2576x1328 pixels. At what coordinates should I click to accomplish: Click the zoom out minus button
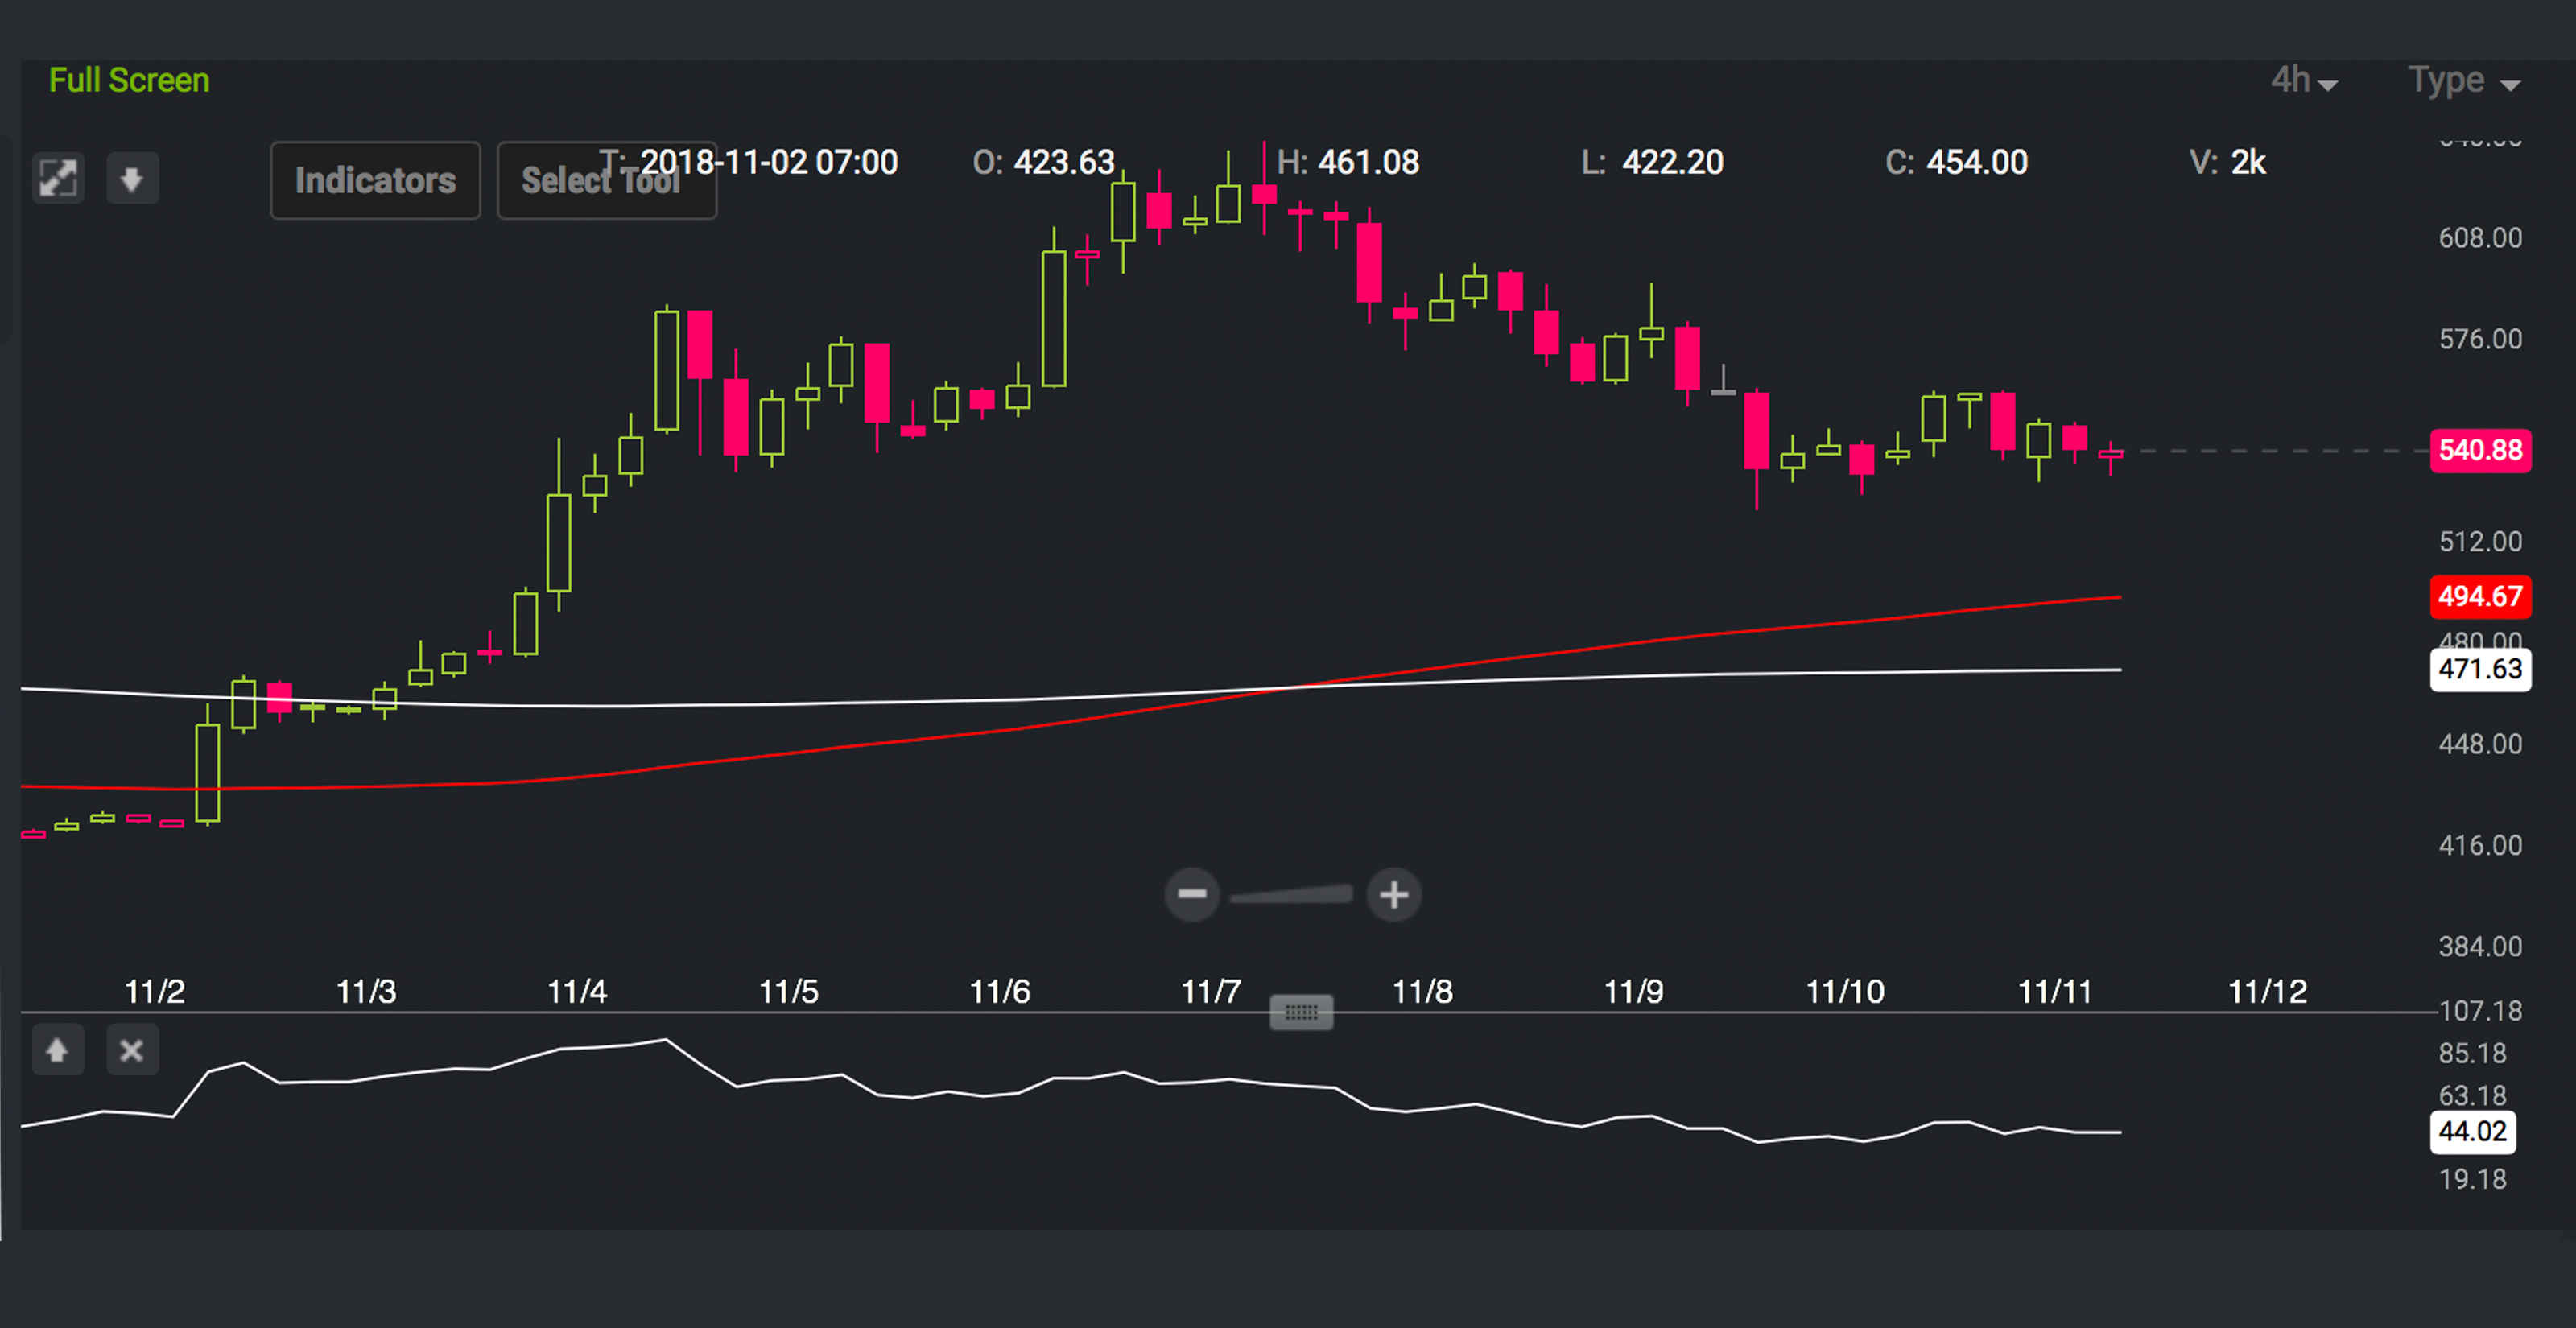[1191, 894]
